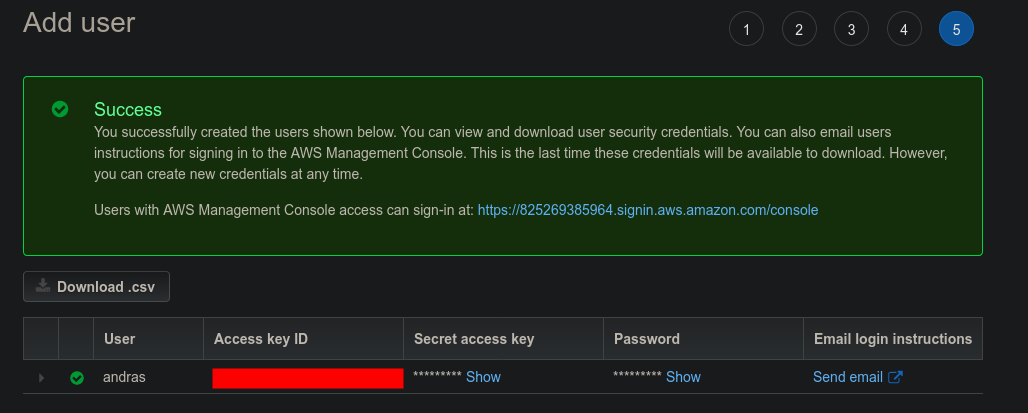Download the credentials .csv file
1028x413 pixels.
[x=97, y=287]
